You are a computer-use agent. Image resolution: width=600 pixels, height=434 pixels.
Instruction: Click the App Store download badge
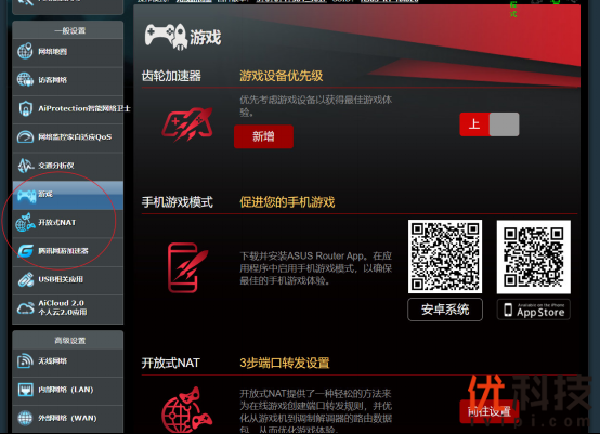coord(533,309)
